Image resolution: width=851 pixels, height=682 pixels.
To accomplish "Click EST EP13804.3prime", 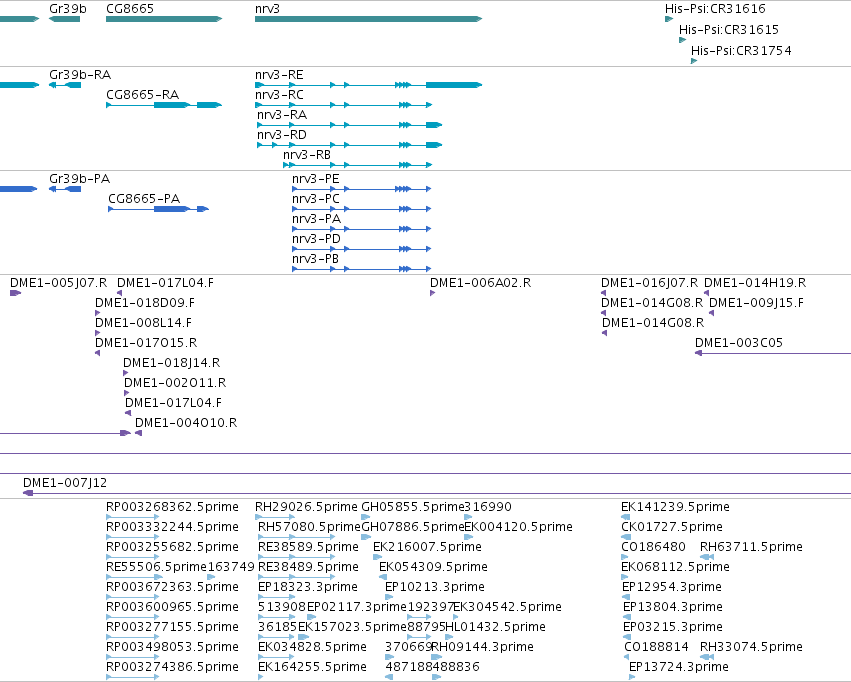I will pos(673,607).
